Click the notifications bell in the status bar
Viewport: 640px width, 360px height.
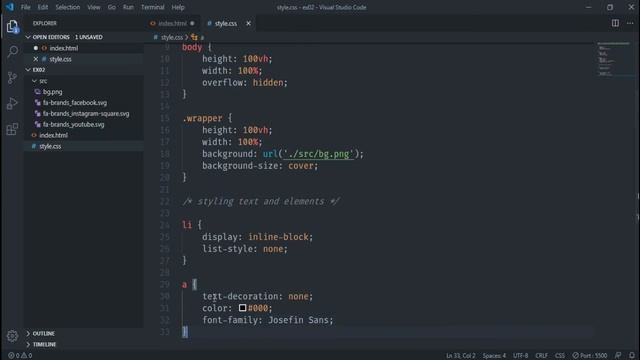pyautogui.click(x=632, y=356)
